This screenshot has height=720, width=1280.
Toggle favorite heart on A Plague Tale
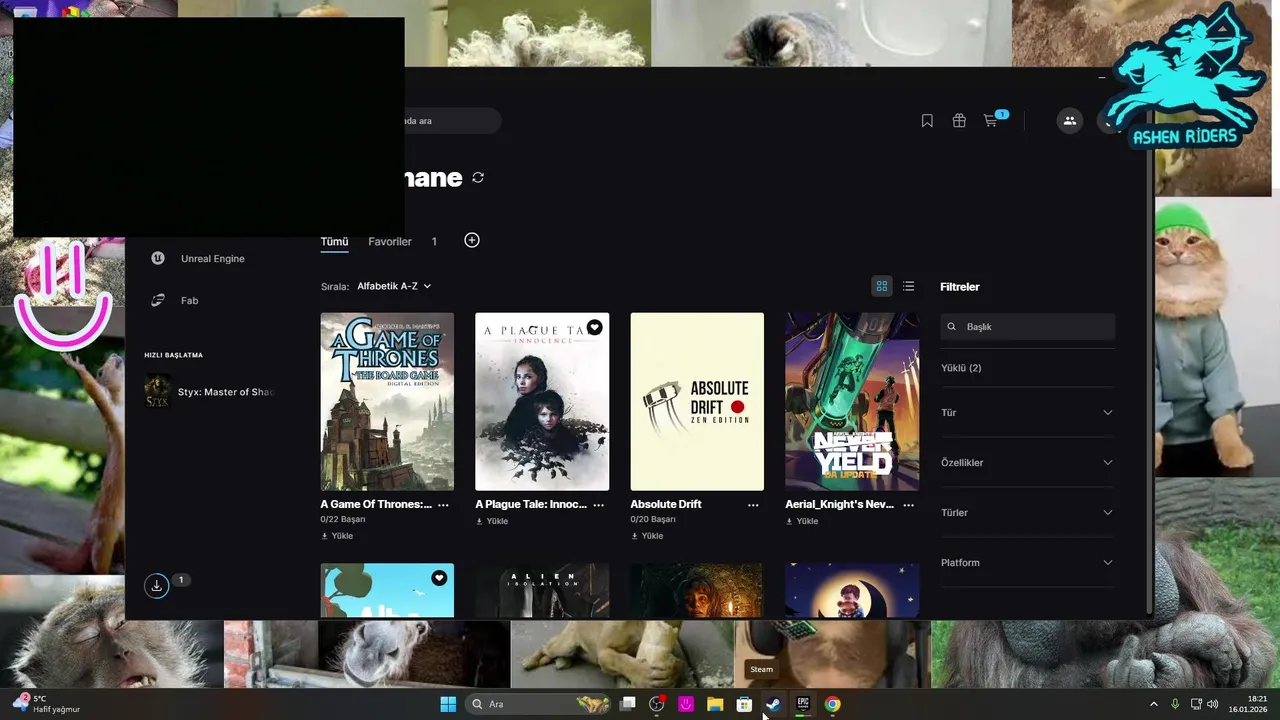[594, 327]
